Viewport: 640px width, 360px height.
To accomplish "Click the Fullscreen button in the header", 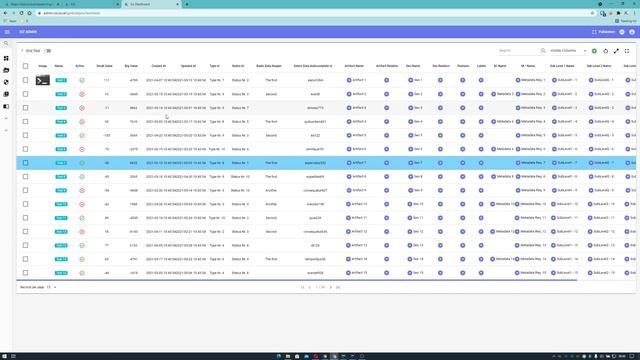I will click(604, 32).
